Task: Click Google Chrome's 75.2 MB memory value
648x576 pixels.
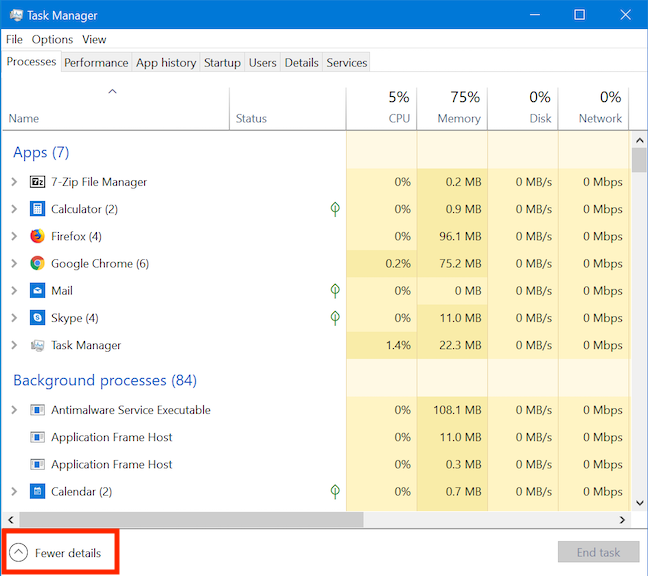Action: point(460,263)
